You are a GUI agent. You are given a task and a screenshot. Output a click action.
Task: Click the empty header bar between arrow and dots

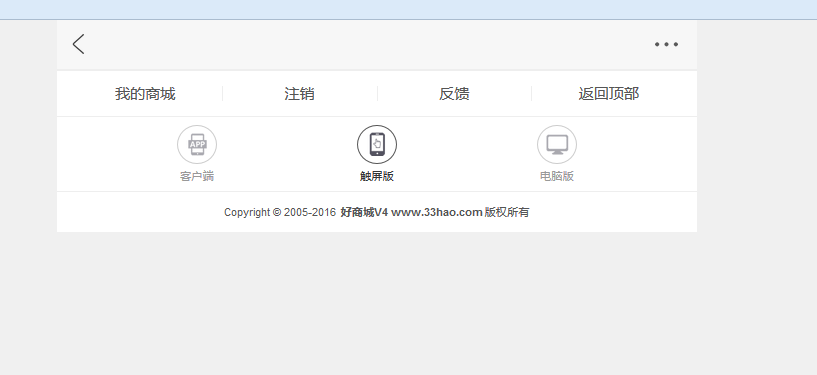click(370, 44)
